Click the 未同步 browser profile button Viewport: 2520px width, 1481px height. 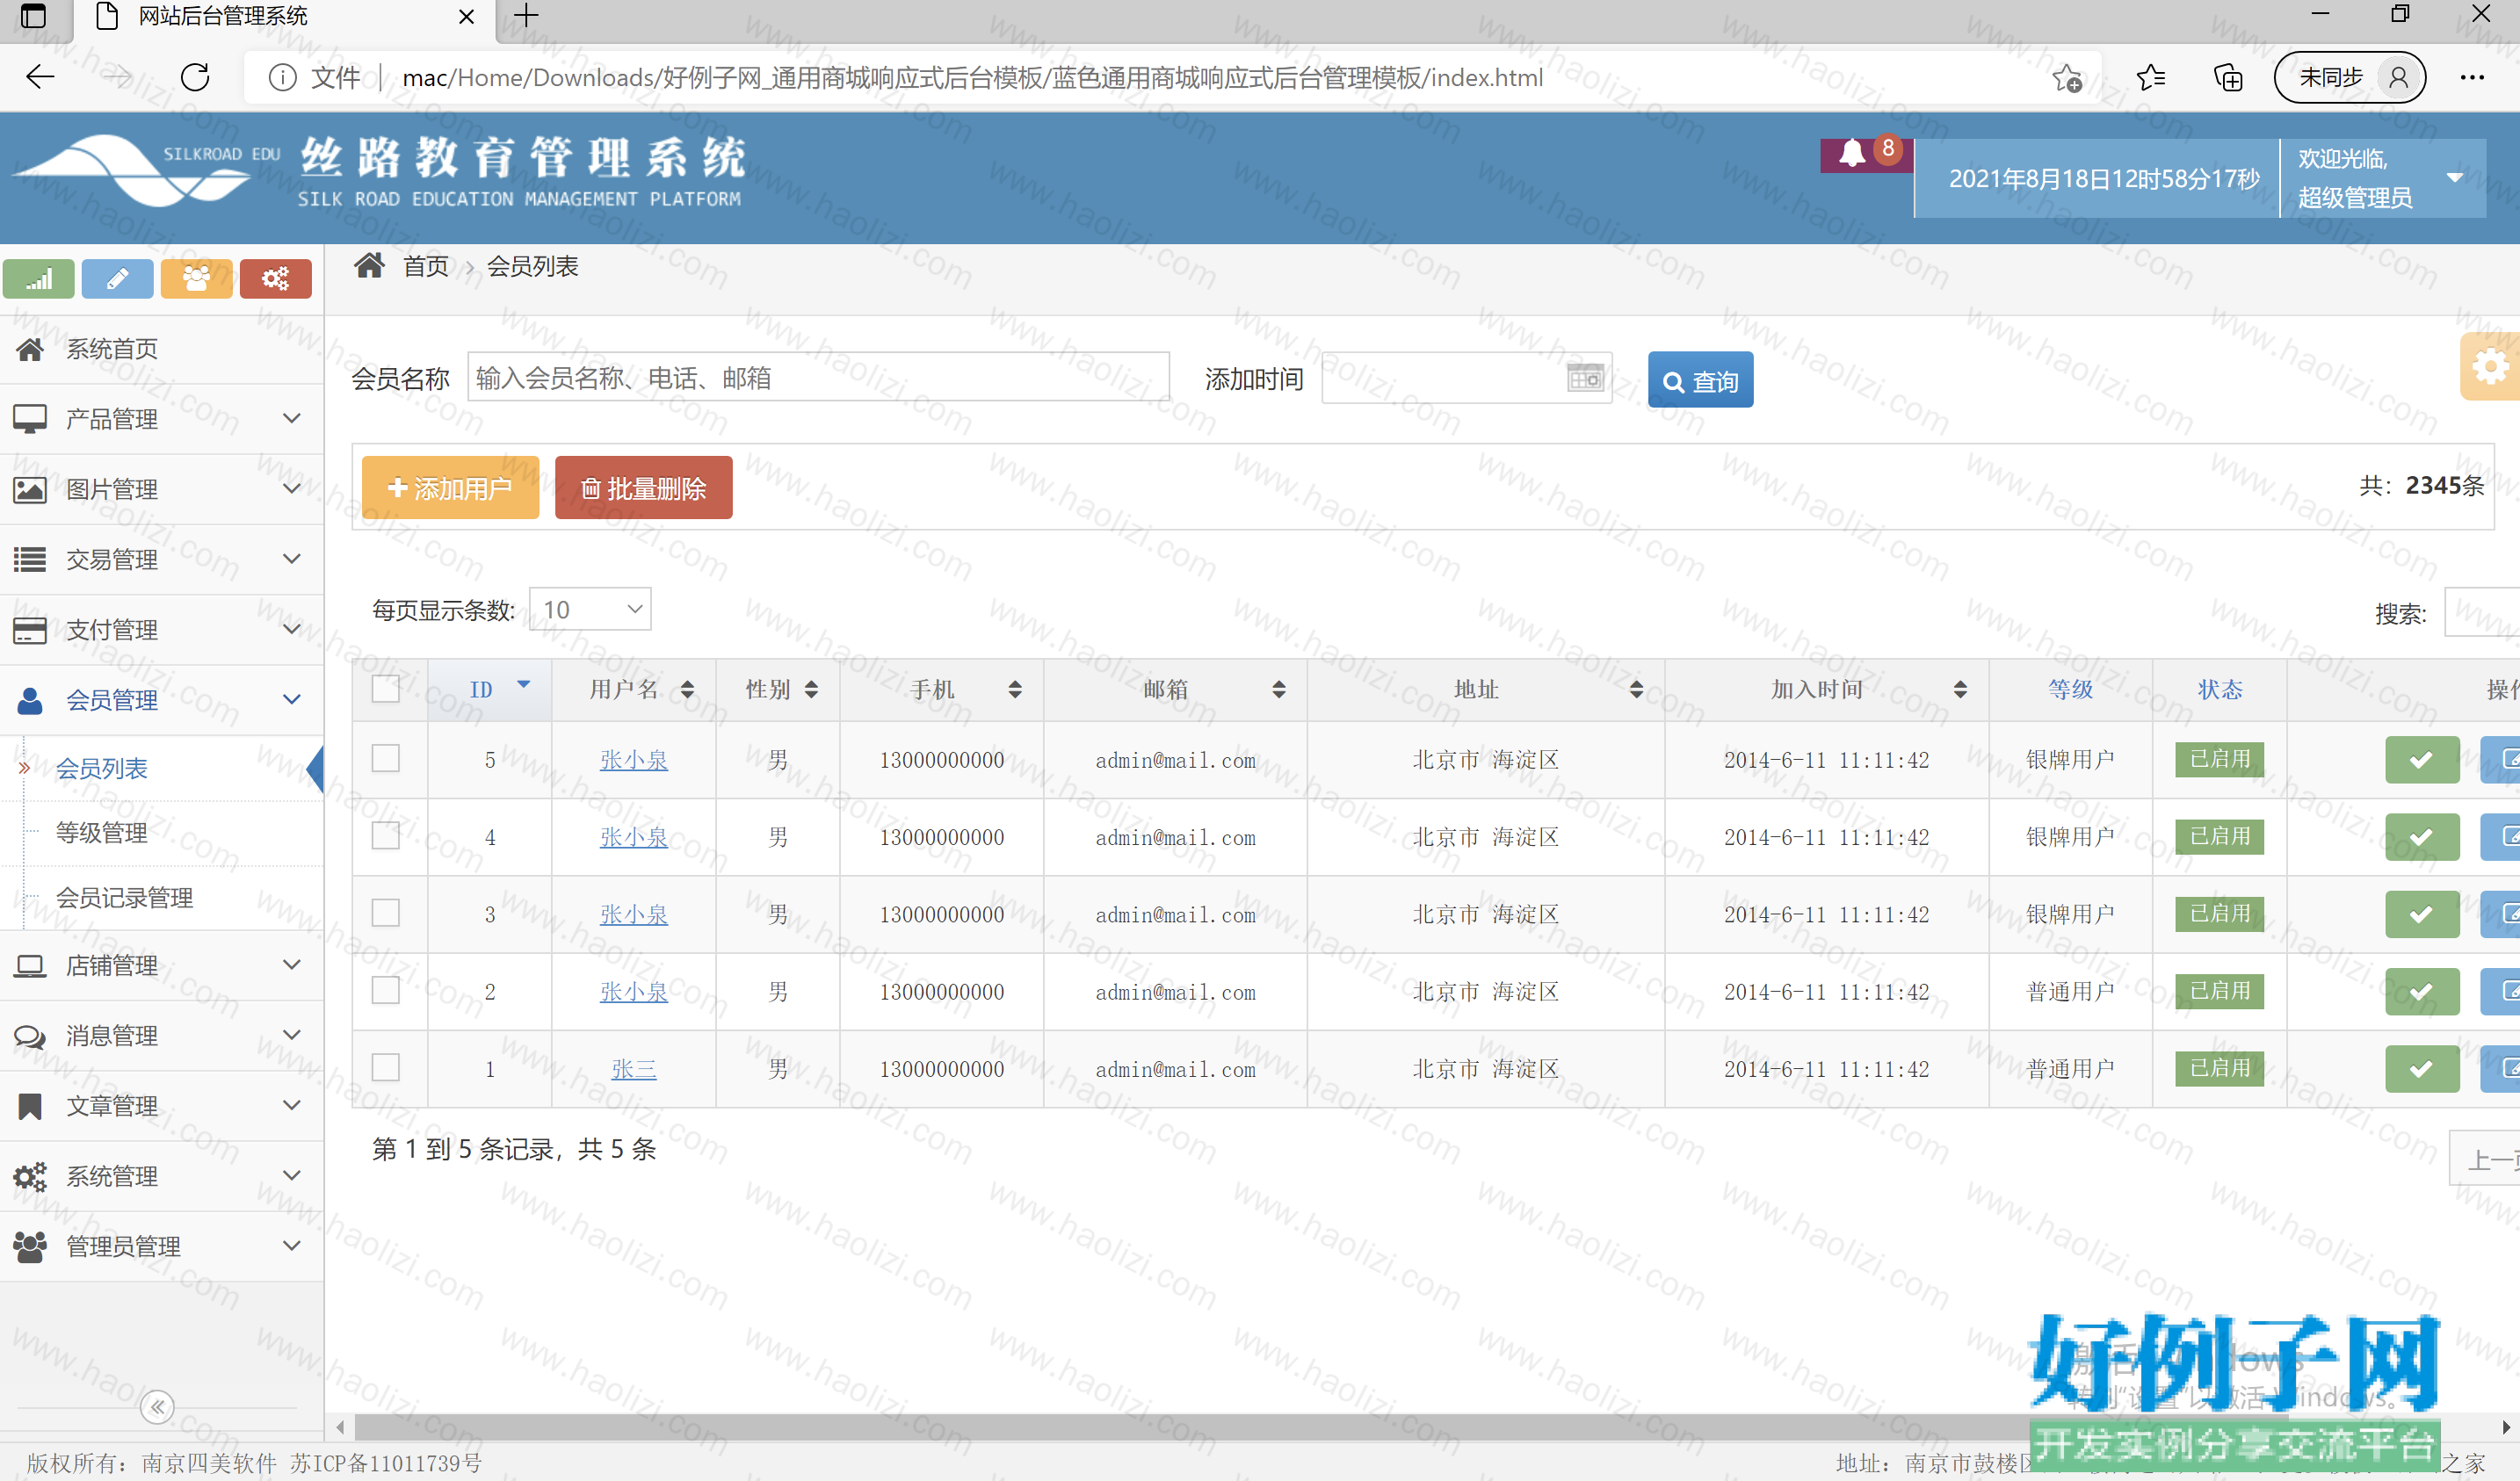(x=2349, y=77)
